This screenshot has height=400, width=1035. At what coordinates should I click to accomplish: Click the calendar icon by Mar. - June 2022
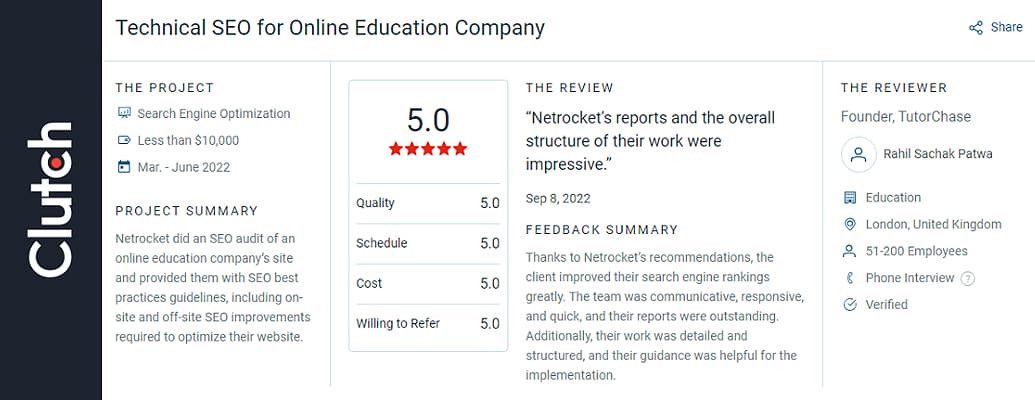[124, 166]
